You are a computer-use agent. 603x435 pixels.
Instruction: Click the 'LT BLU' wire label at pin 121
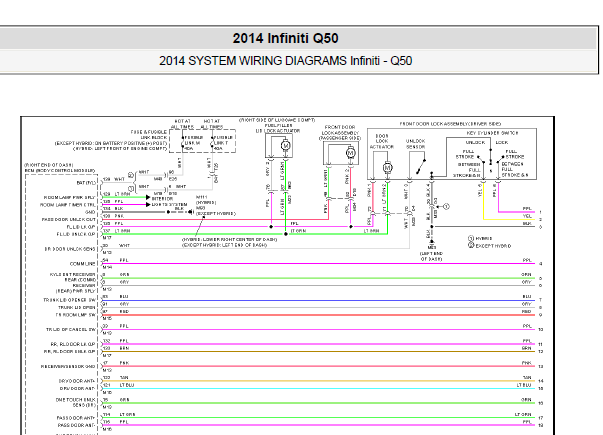click(x=127, y=385)
